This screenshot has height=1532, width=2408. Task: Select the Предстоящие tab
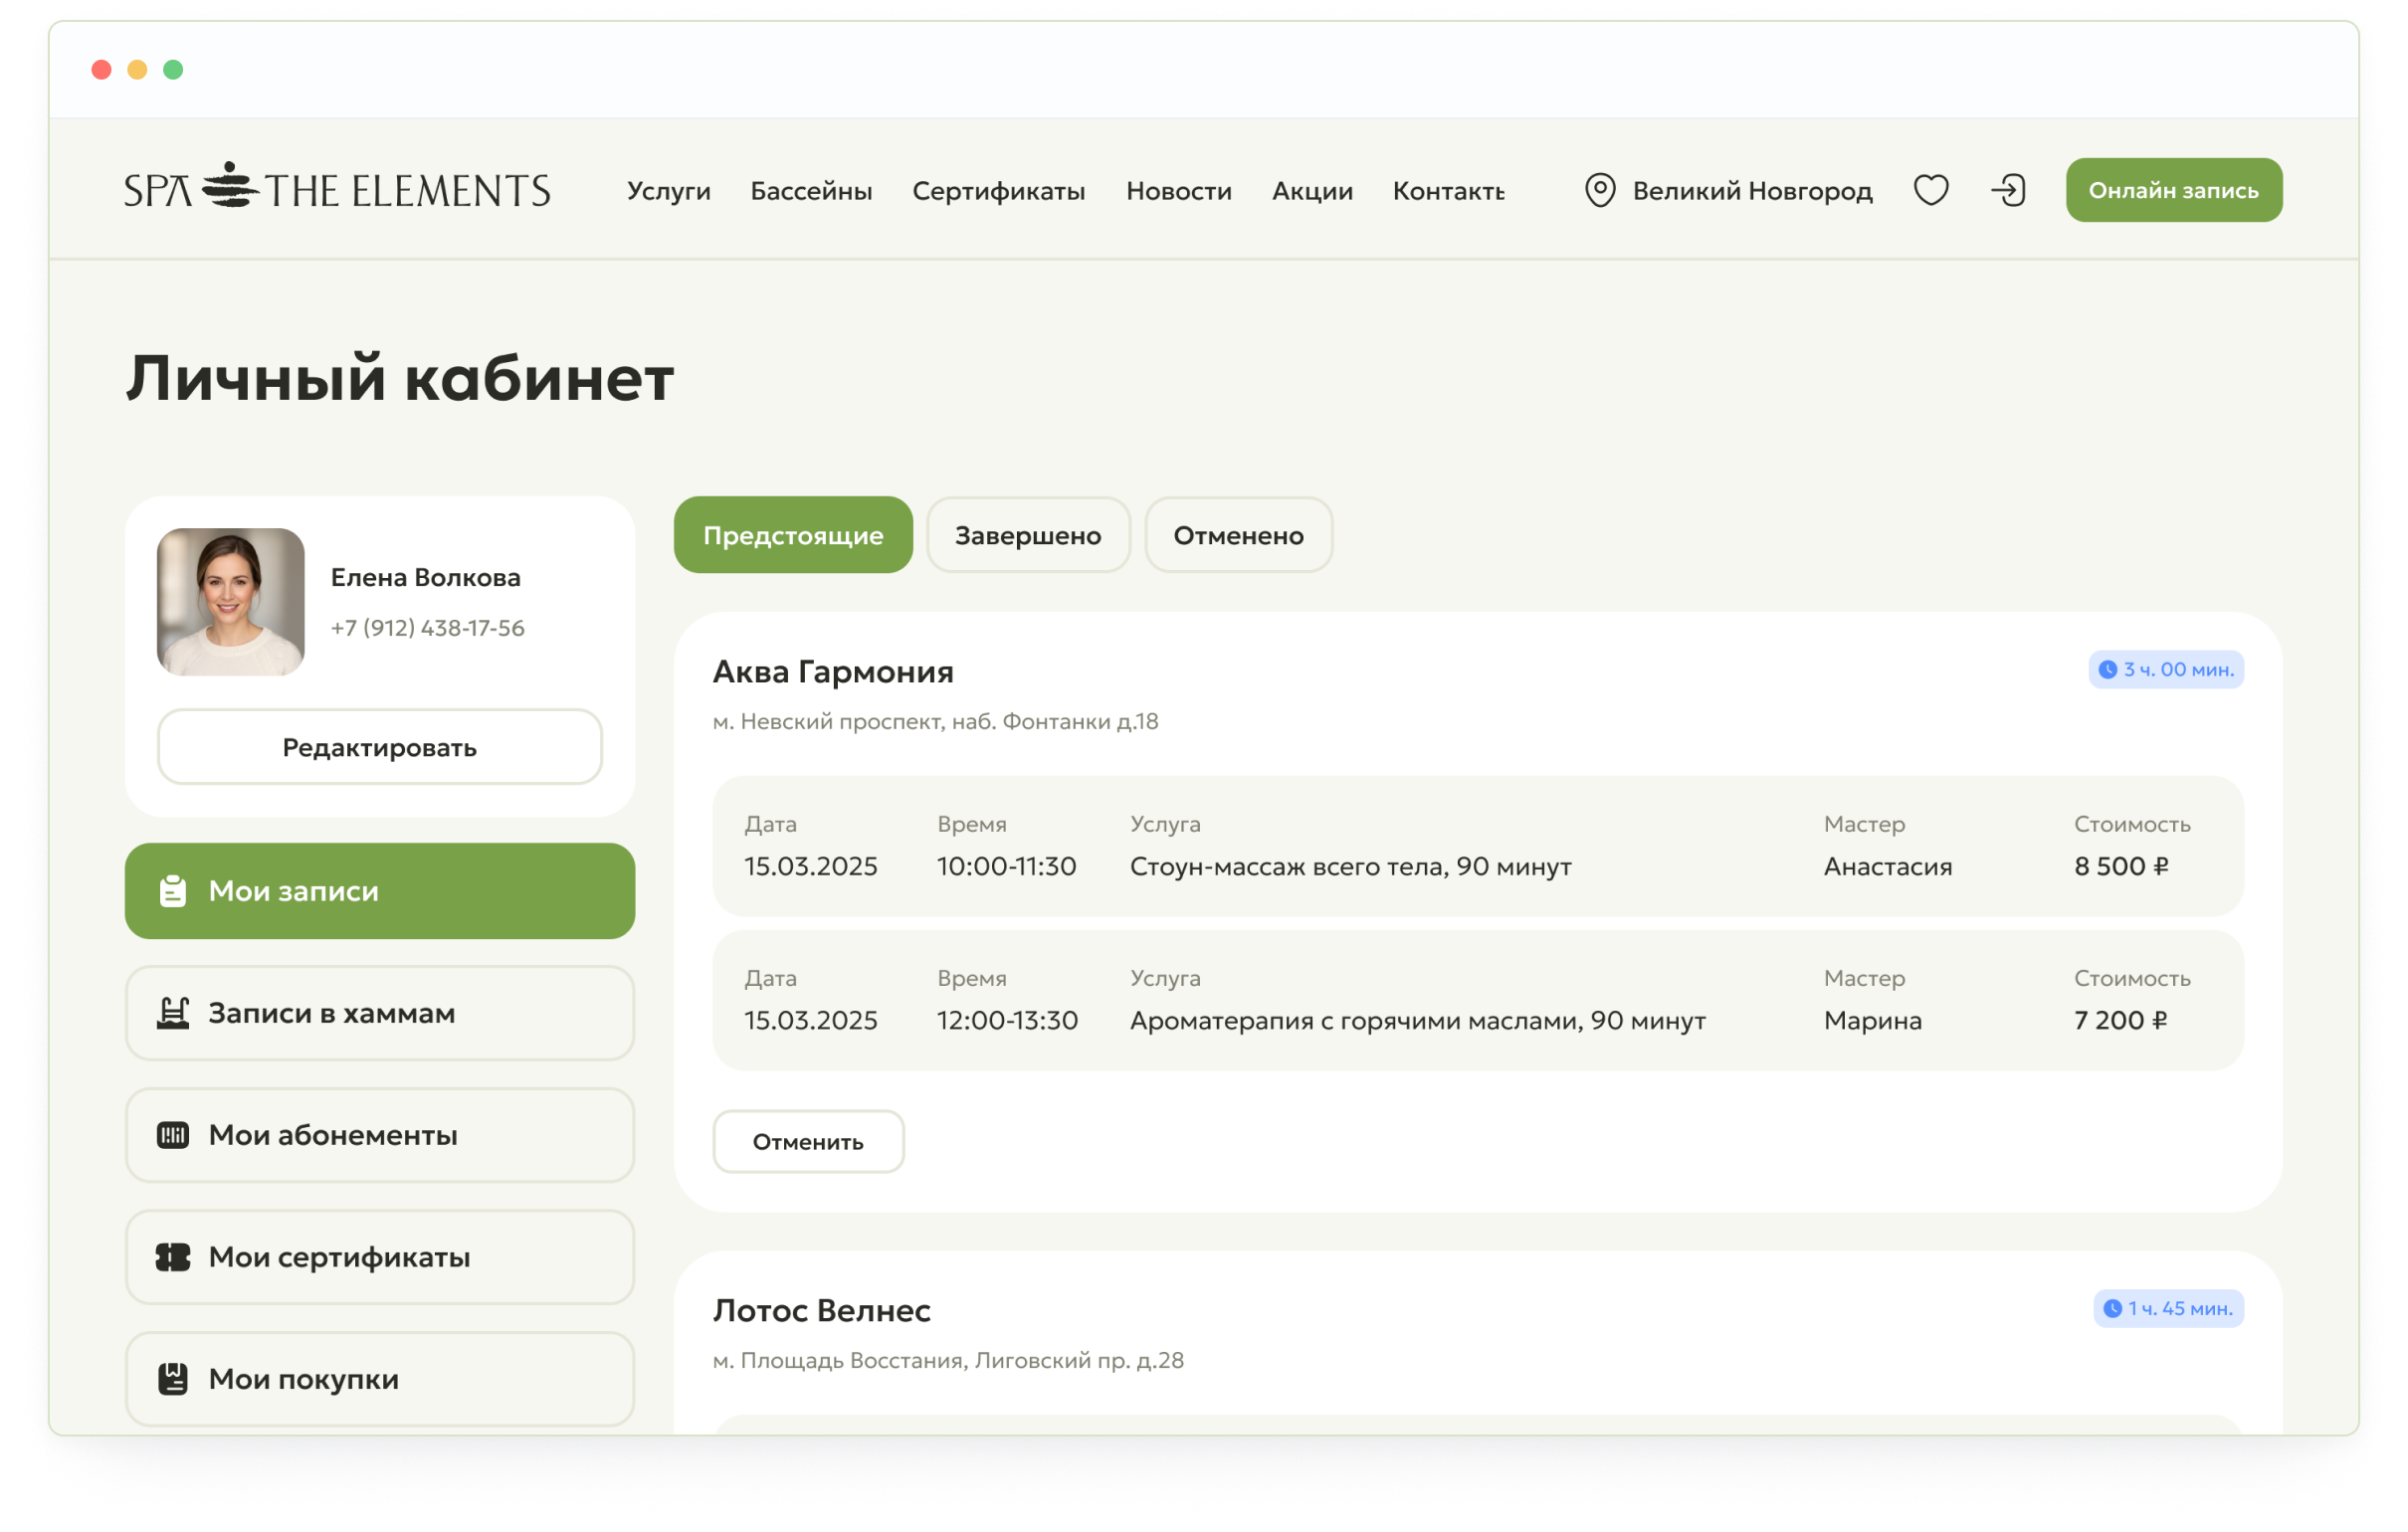tap(793, 535)
